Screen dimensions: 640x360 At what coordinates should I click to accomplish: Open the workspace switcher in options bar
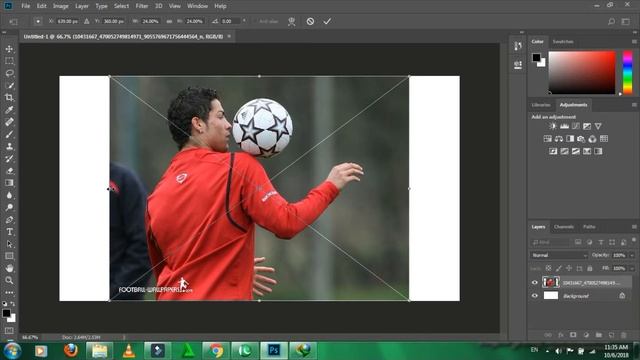coord(626,22)
